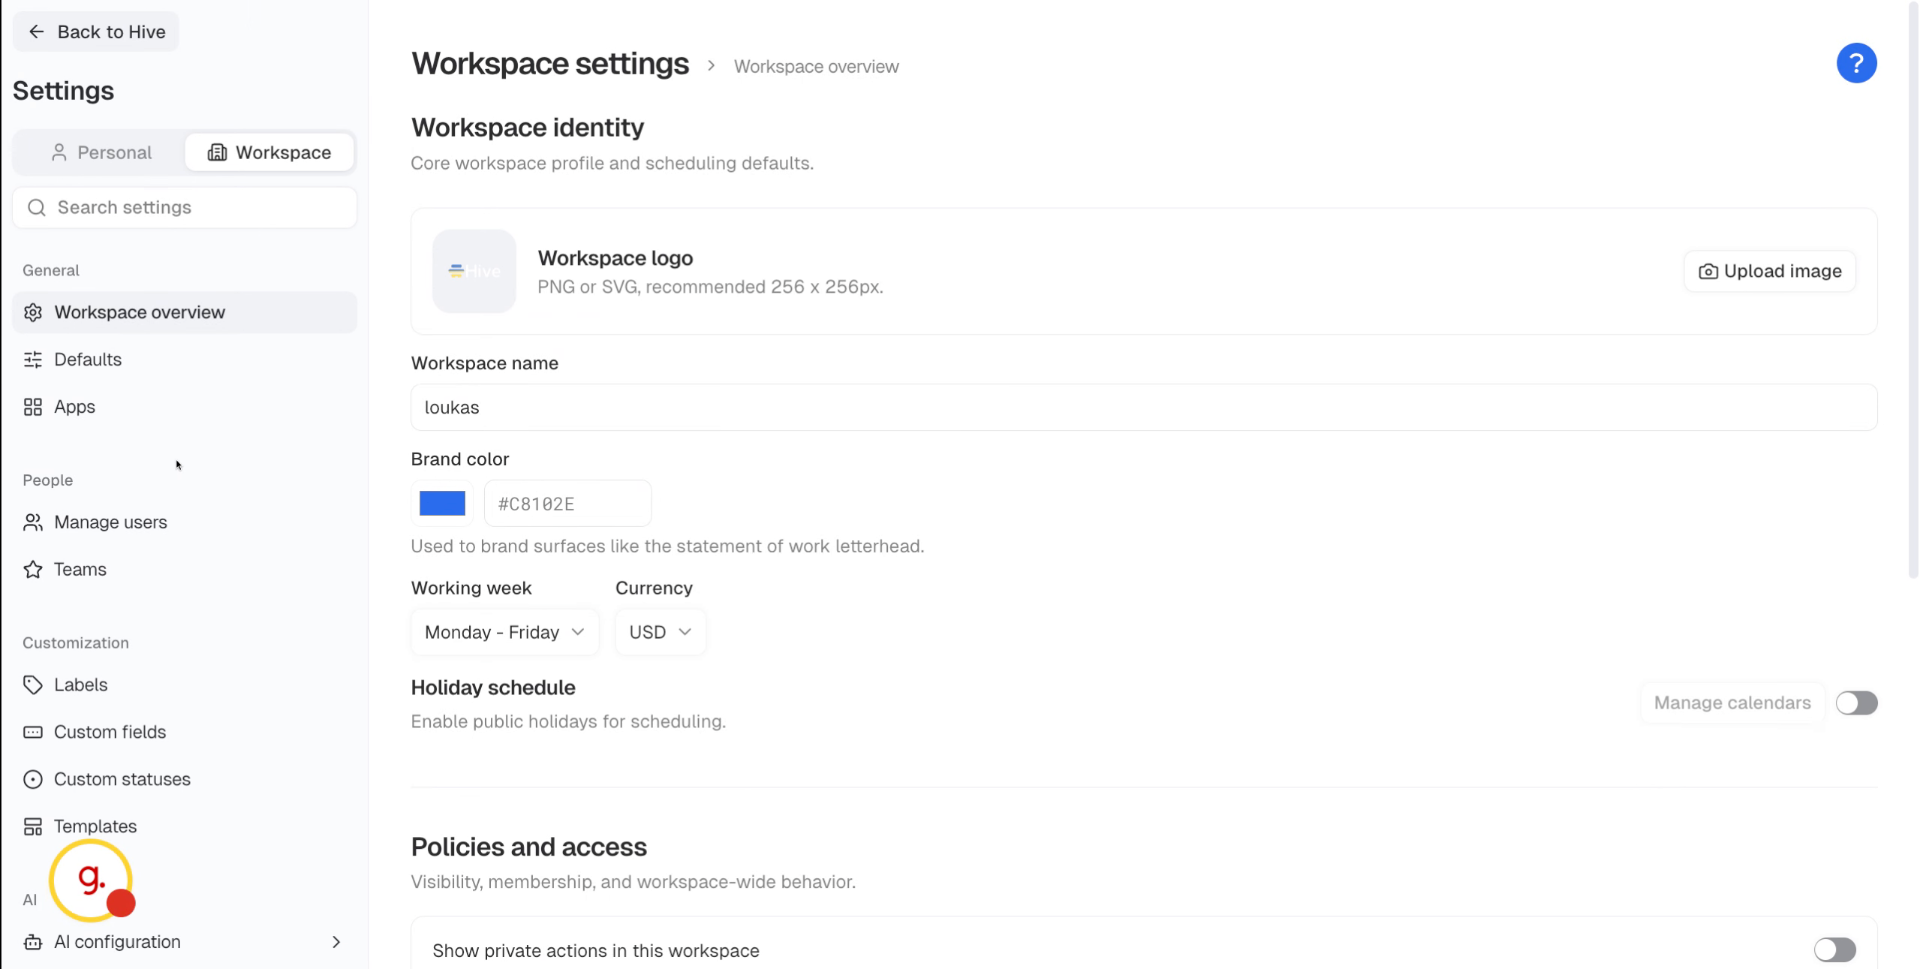Toggle Show private actions in this workspace
The width and height of the screenshot is (1920, 969).
point(1835,950)
